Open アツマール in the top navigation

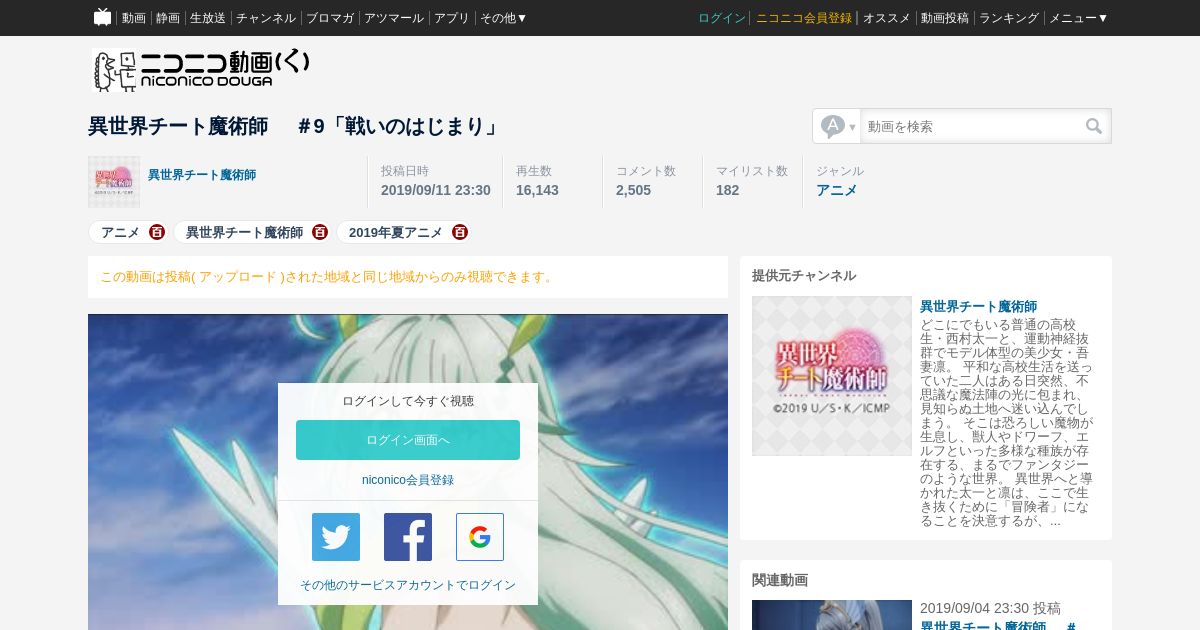click(394, 18)
